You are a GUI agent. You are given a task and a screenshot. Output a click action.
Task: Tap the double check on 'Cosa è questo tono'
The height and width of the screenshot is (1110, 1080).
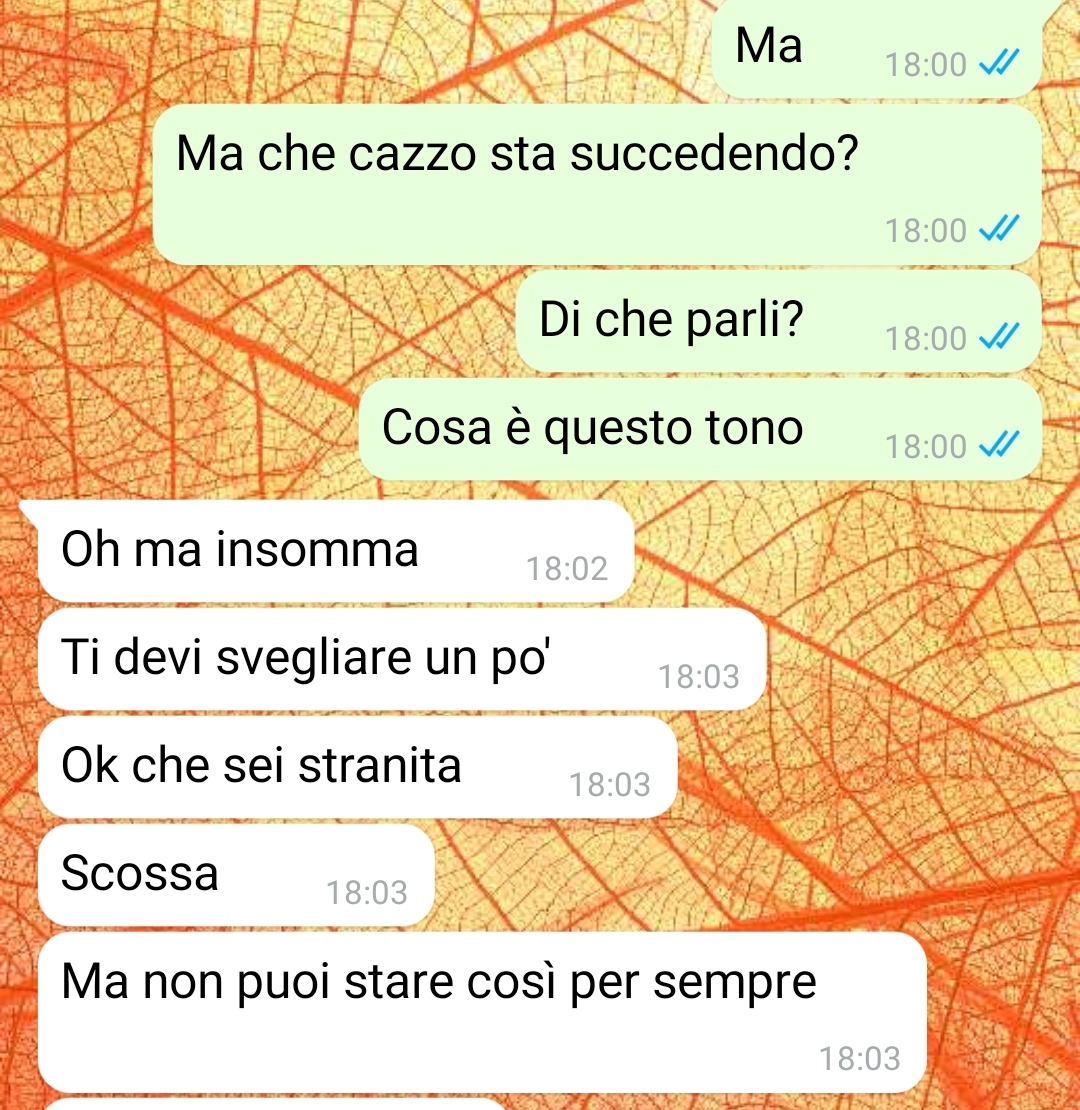(999, 445)
